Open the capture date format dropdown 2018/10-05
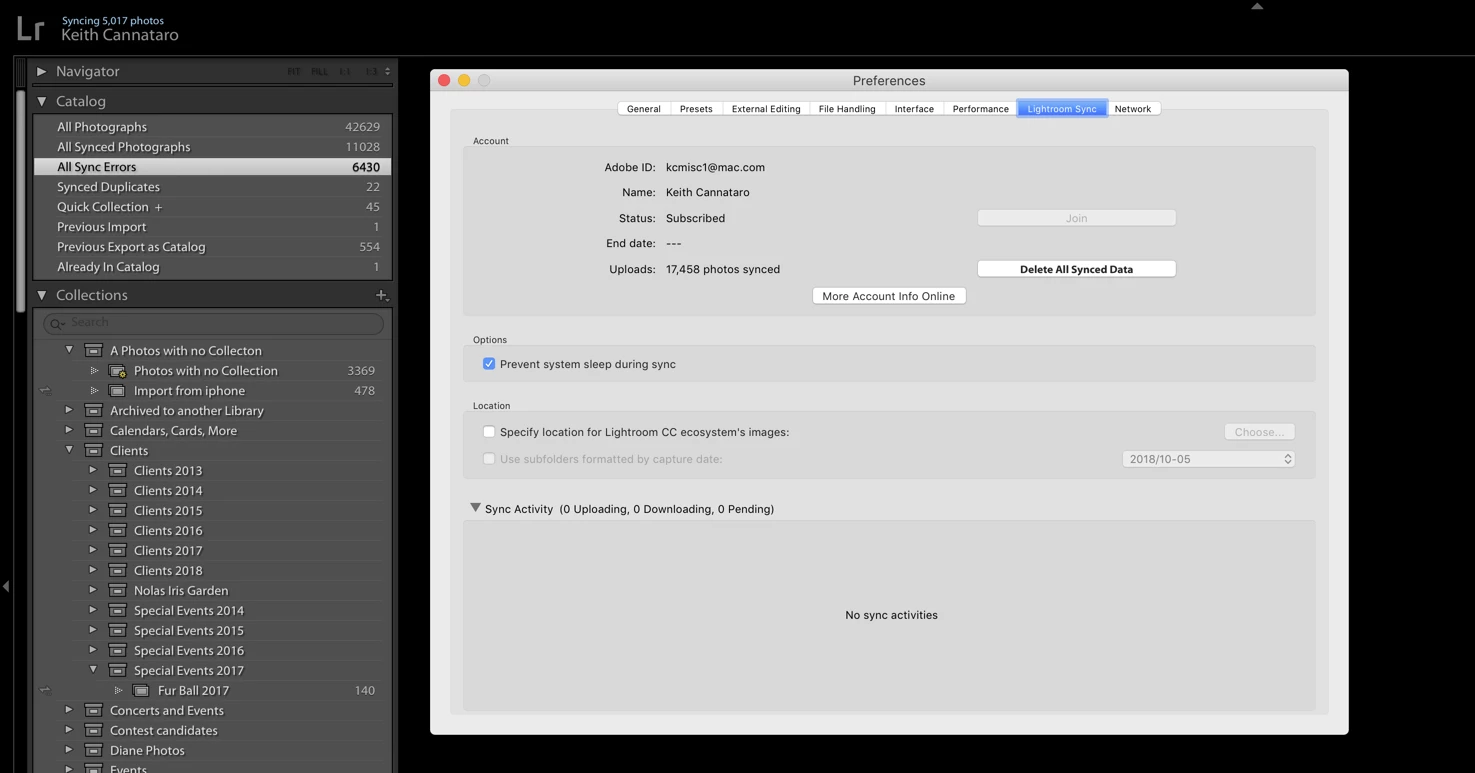The width and height of the screenshot is (1475, 773). pos(1209,459)
